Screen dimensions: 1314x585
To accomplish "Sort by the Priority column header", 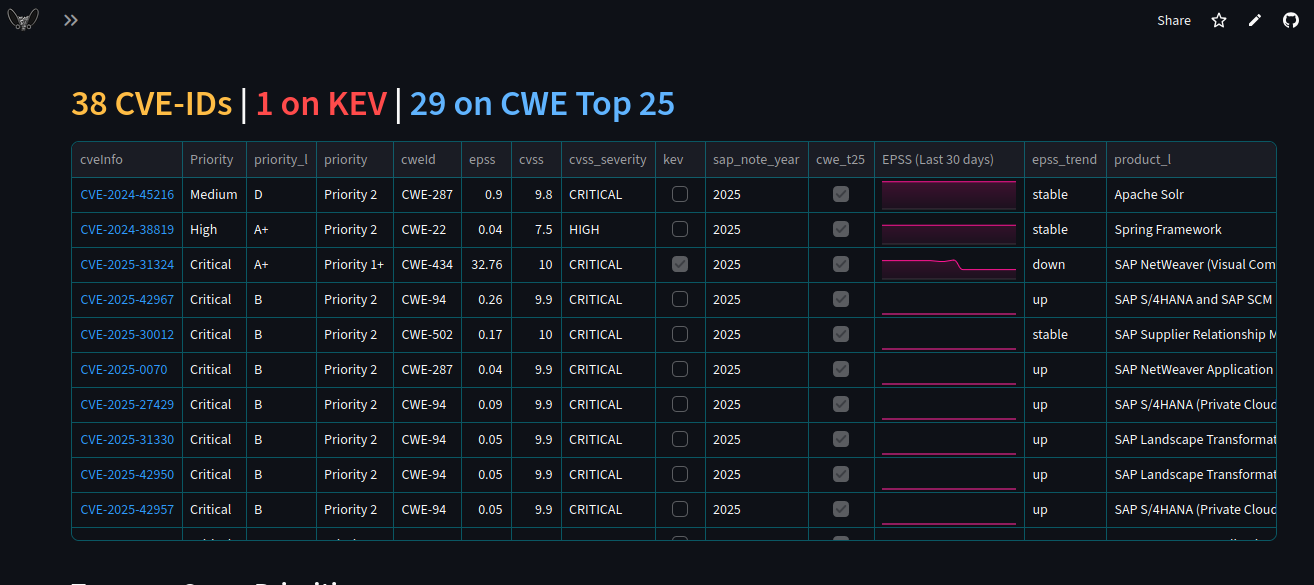I will coord(214,159).
